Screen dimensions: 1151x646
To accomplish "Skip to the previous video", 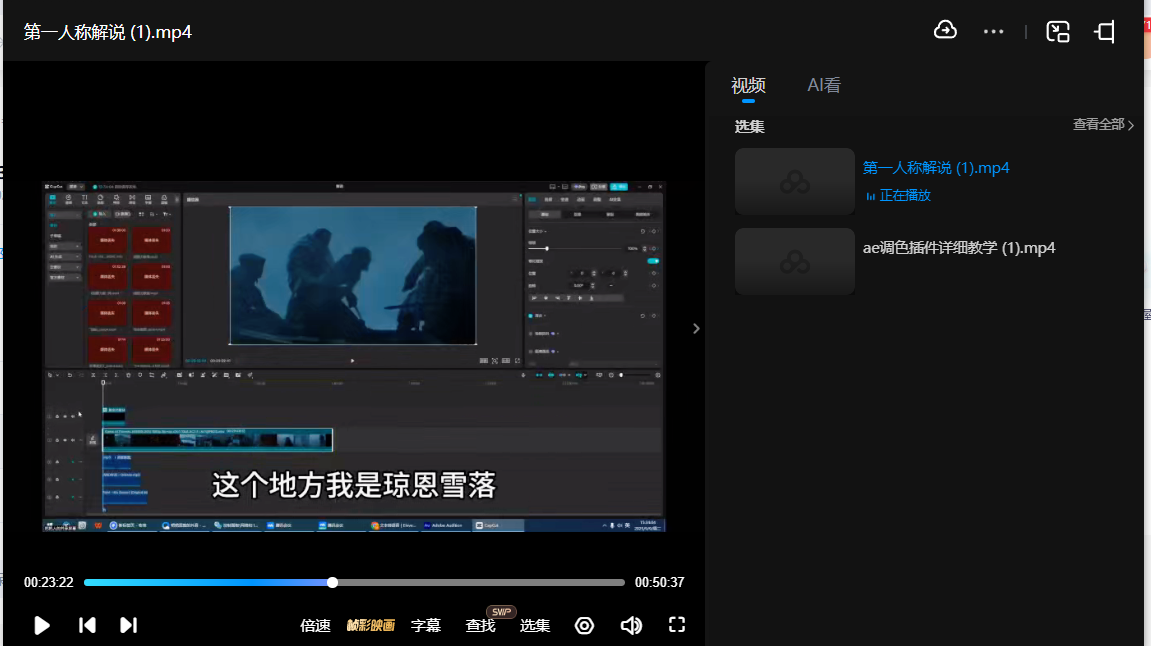I will 87,625.
